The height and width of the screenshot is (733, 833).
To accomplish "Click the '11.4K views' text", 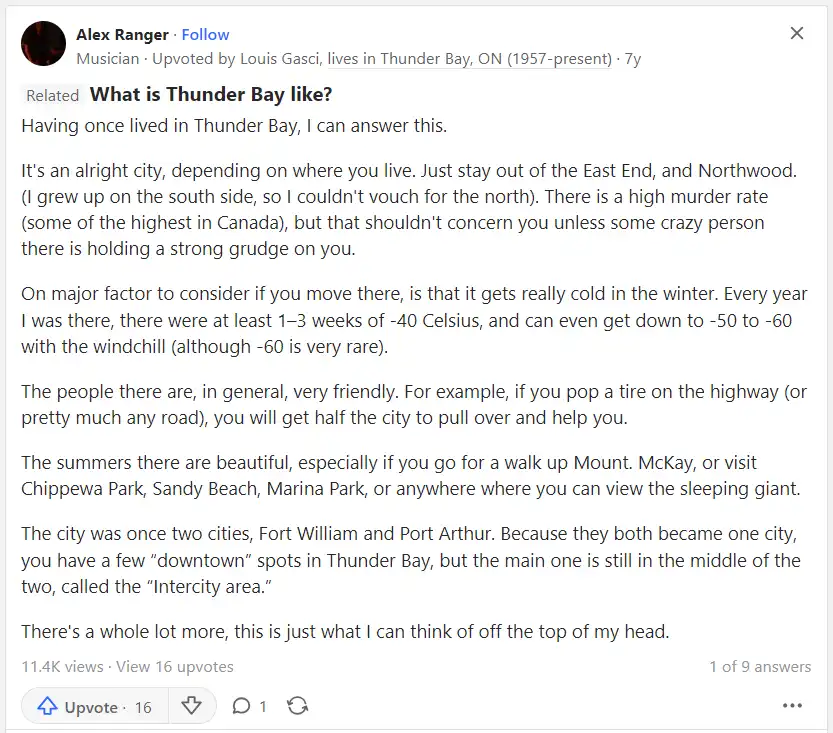I will coord(62,667).
